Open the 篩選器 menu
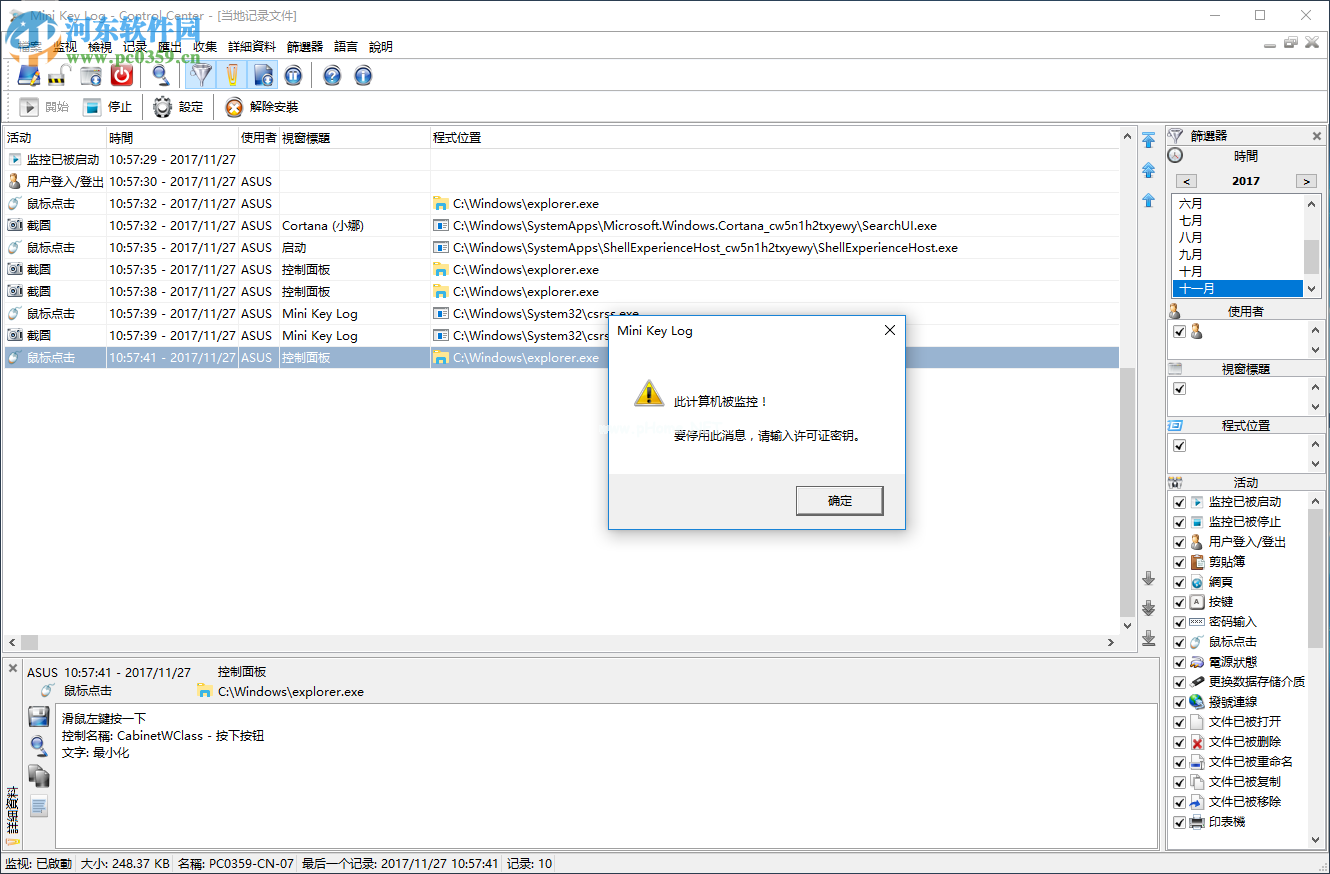The image size is (1330, 874). [305, 46]
